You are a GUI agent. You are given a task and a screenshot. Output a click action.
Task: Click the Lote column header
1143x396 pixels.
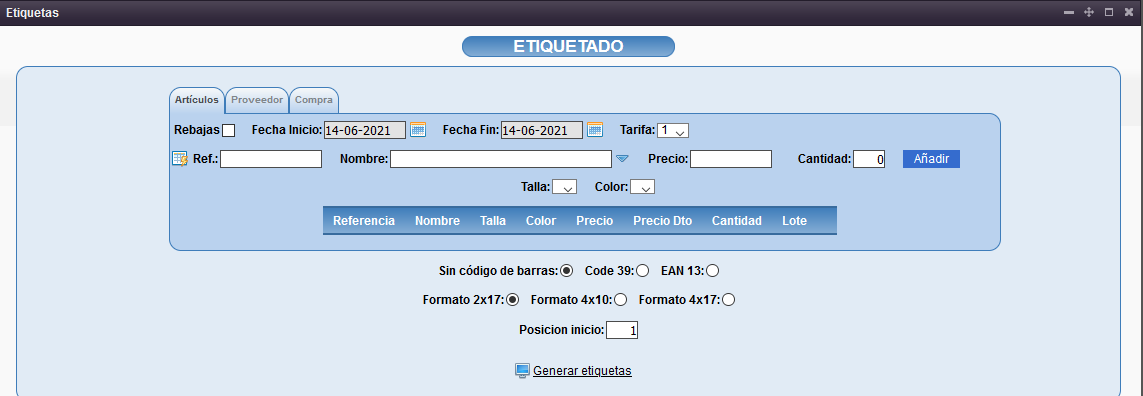point(795,221)
